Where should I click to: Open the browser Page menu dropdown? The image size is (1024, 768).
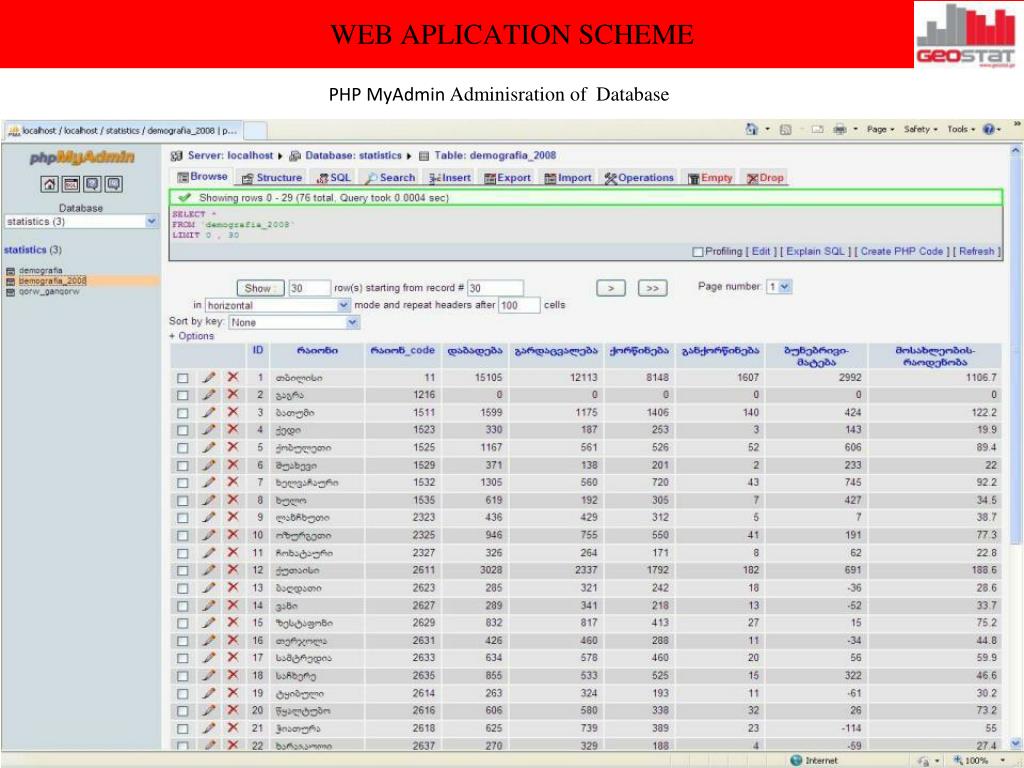(x=880, y=129)
